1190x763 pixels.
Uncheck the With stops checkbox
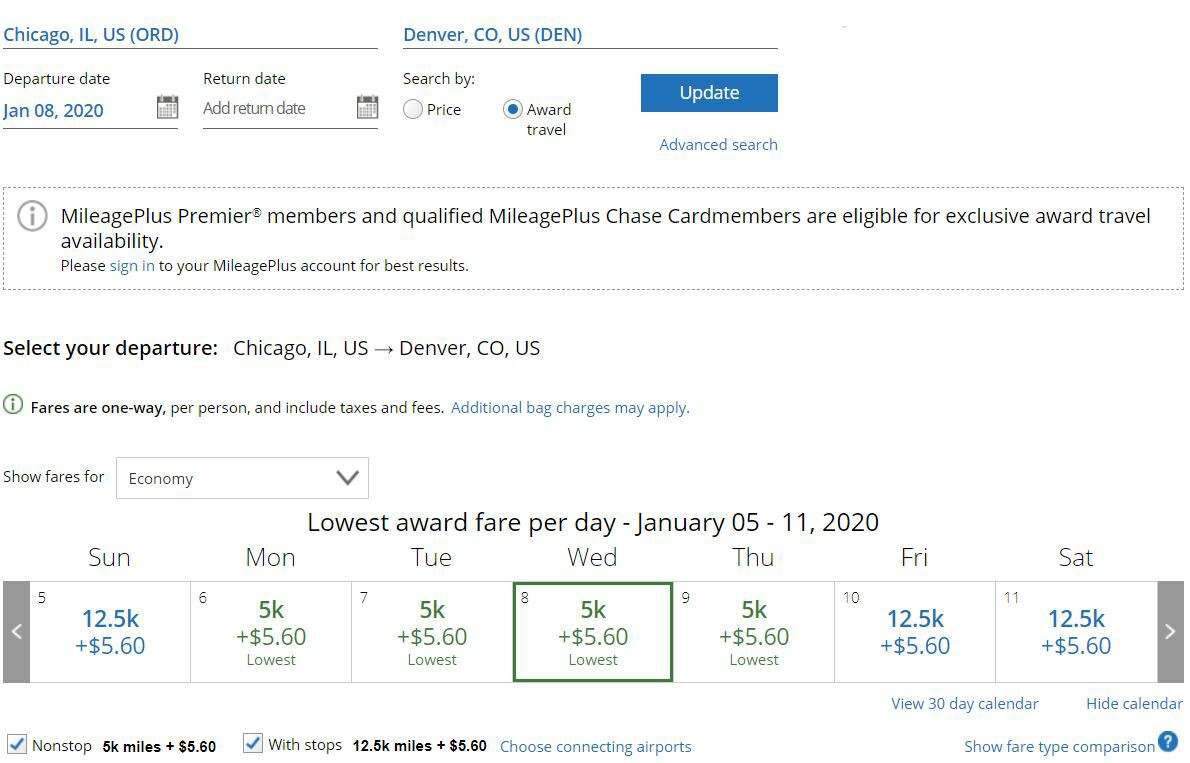pos(253,743)
